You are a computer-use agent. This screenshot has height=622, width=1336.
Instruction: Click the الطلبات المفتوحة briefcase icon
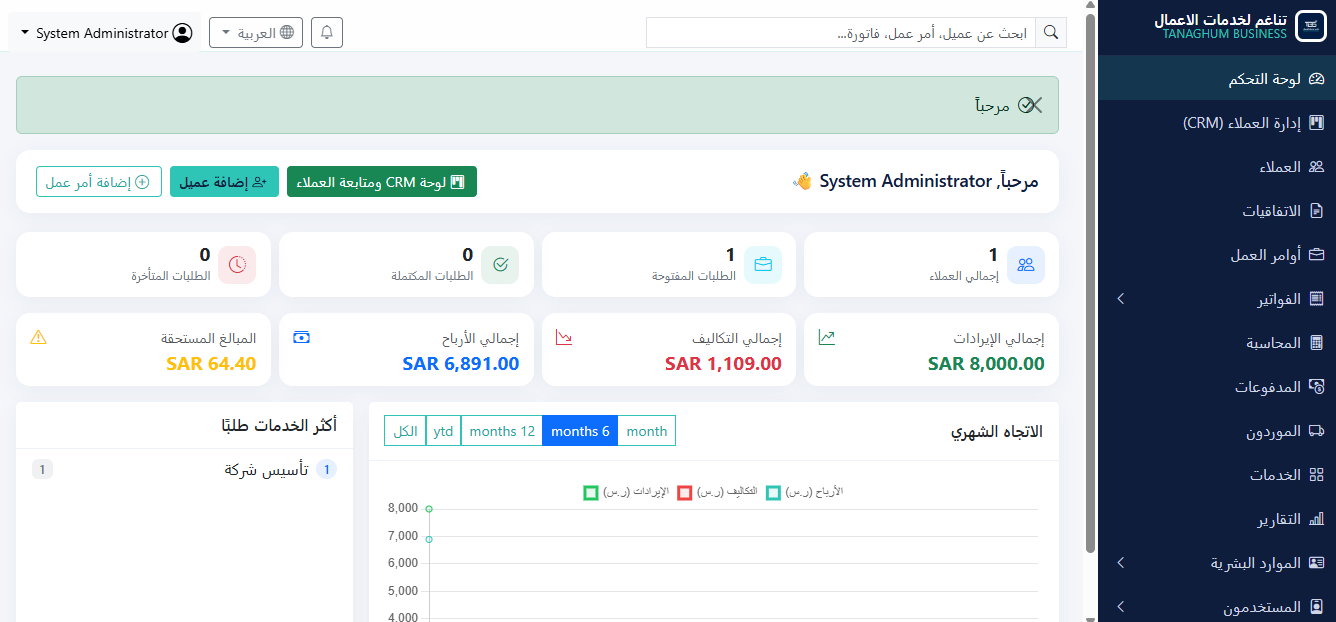point(763,265)
